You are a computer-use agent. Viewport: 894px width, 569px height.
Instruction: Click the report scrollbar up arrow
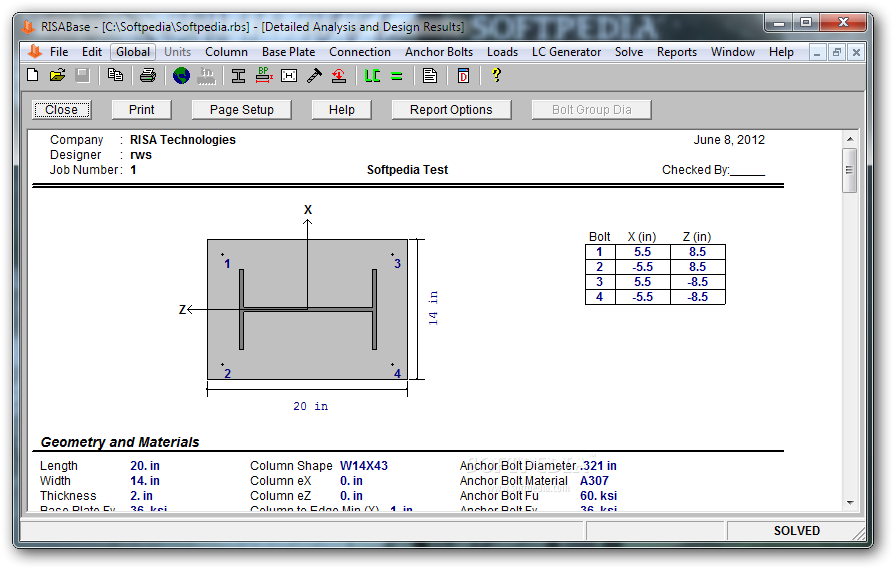point(850,139)
